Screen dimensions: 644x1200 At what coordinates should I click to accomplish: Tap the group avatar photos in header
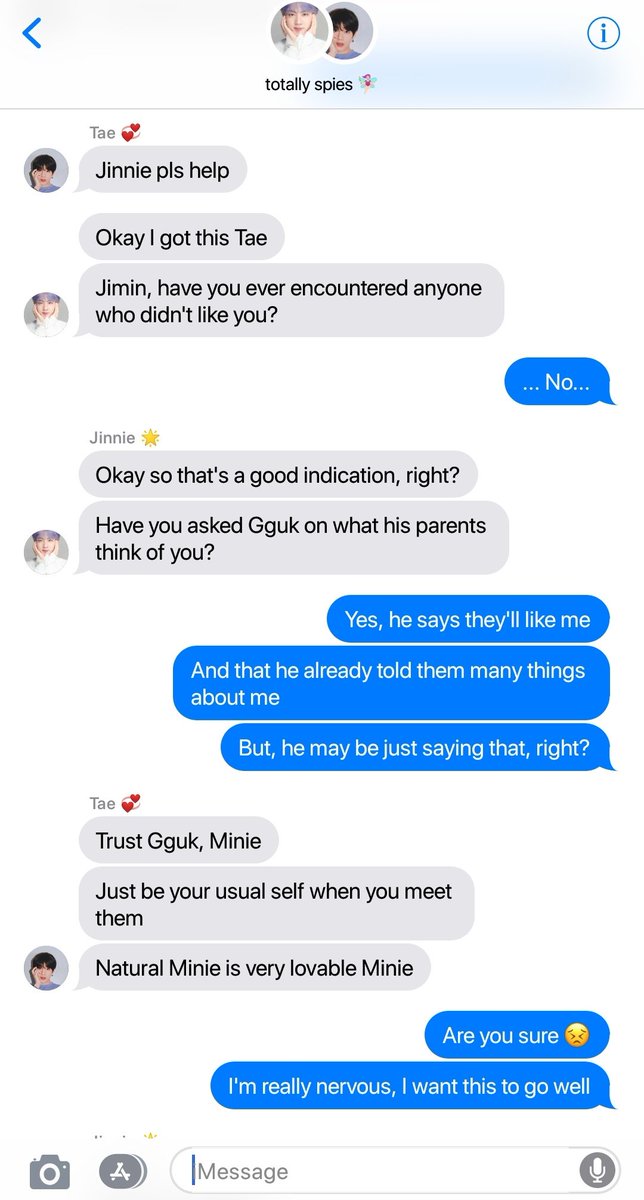(x=322, y=32)
